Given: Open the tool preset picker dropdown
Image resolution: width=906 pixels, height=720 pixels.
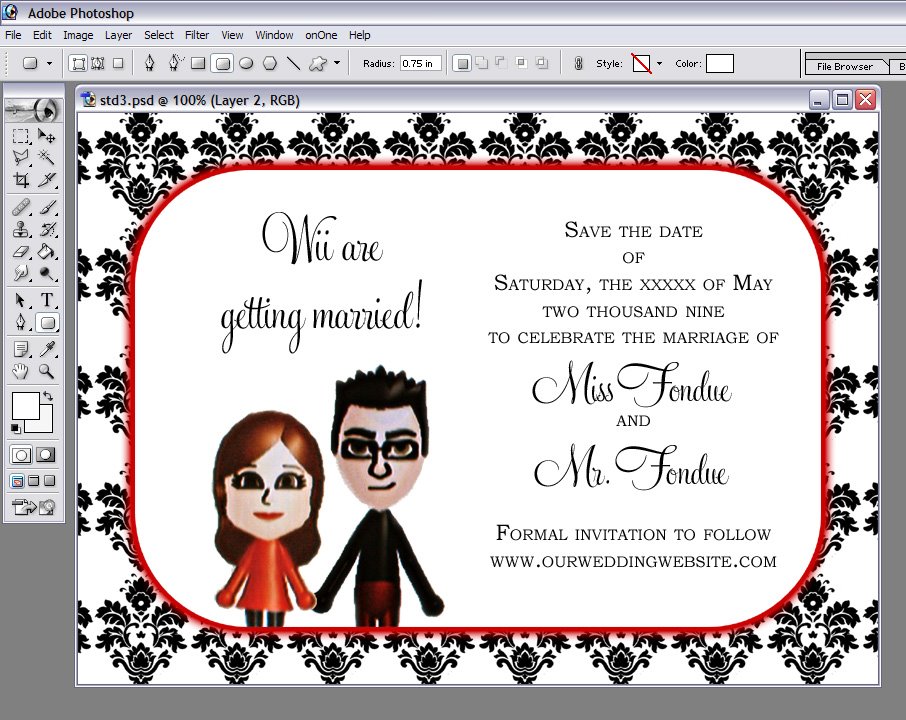Looking at the screenshot, I should click(x=49, y=63).
